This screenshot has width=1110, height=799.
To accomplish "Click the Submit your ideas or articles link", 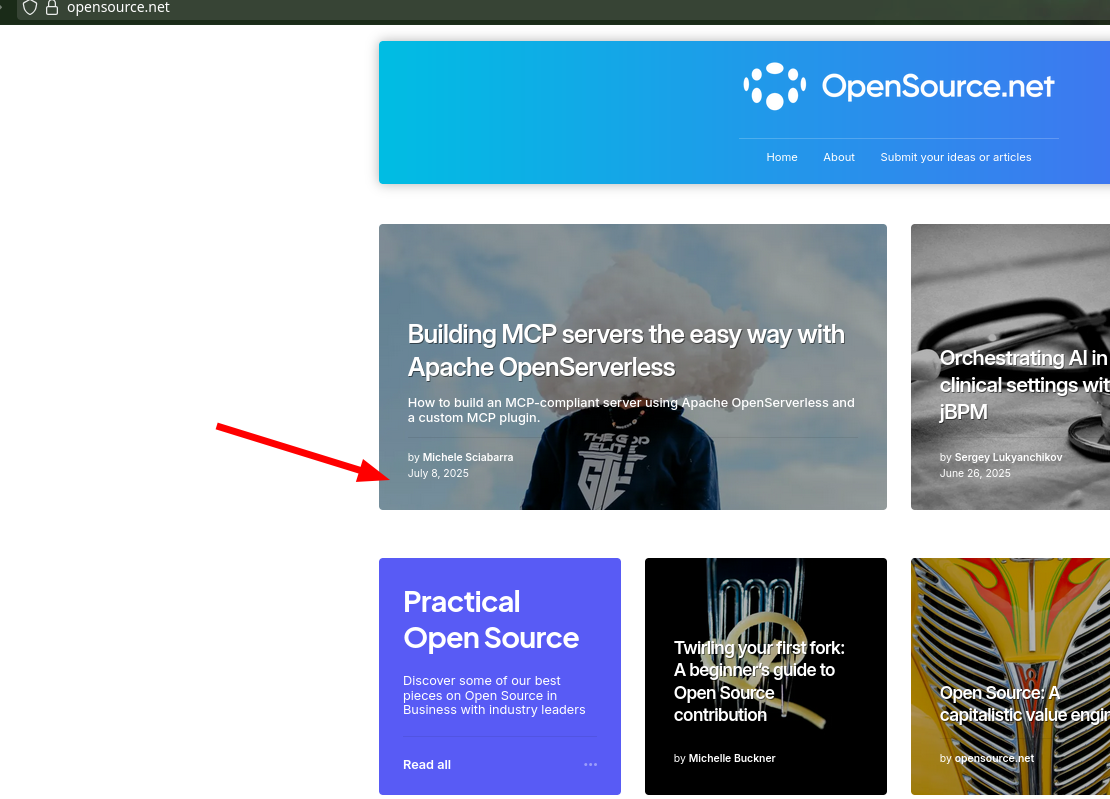I will [955, 157].
